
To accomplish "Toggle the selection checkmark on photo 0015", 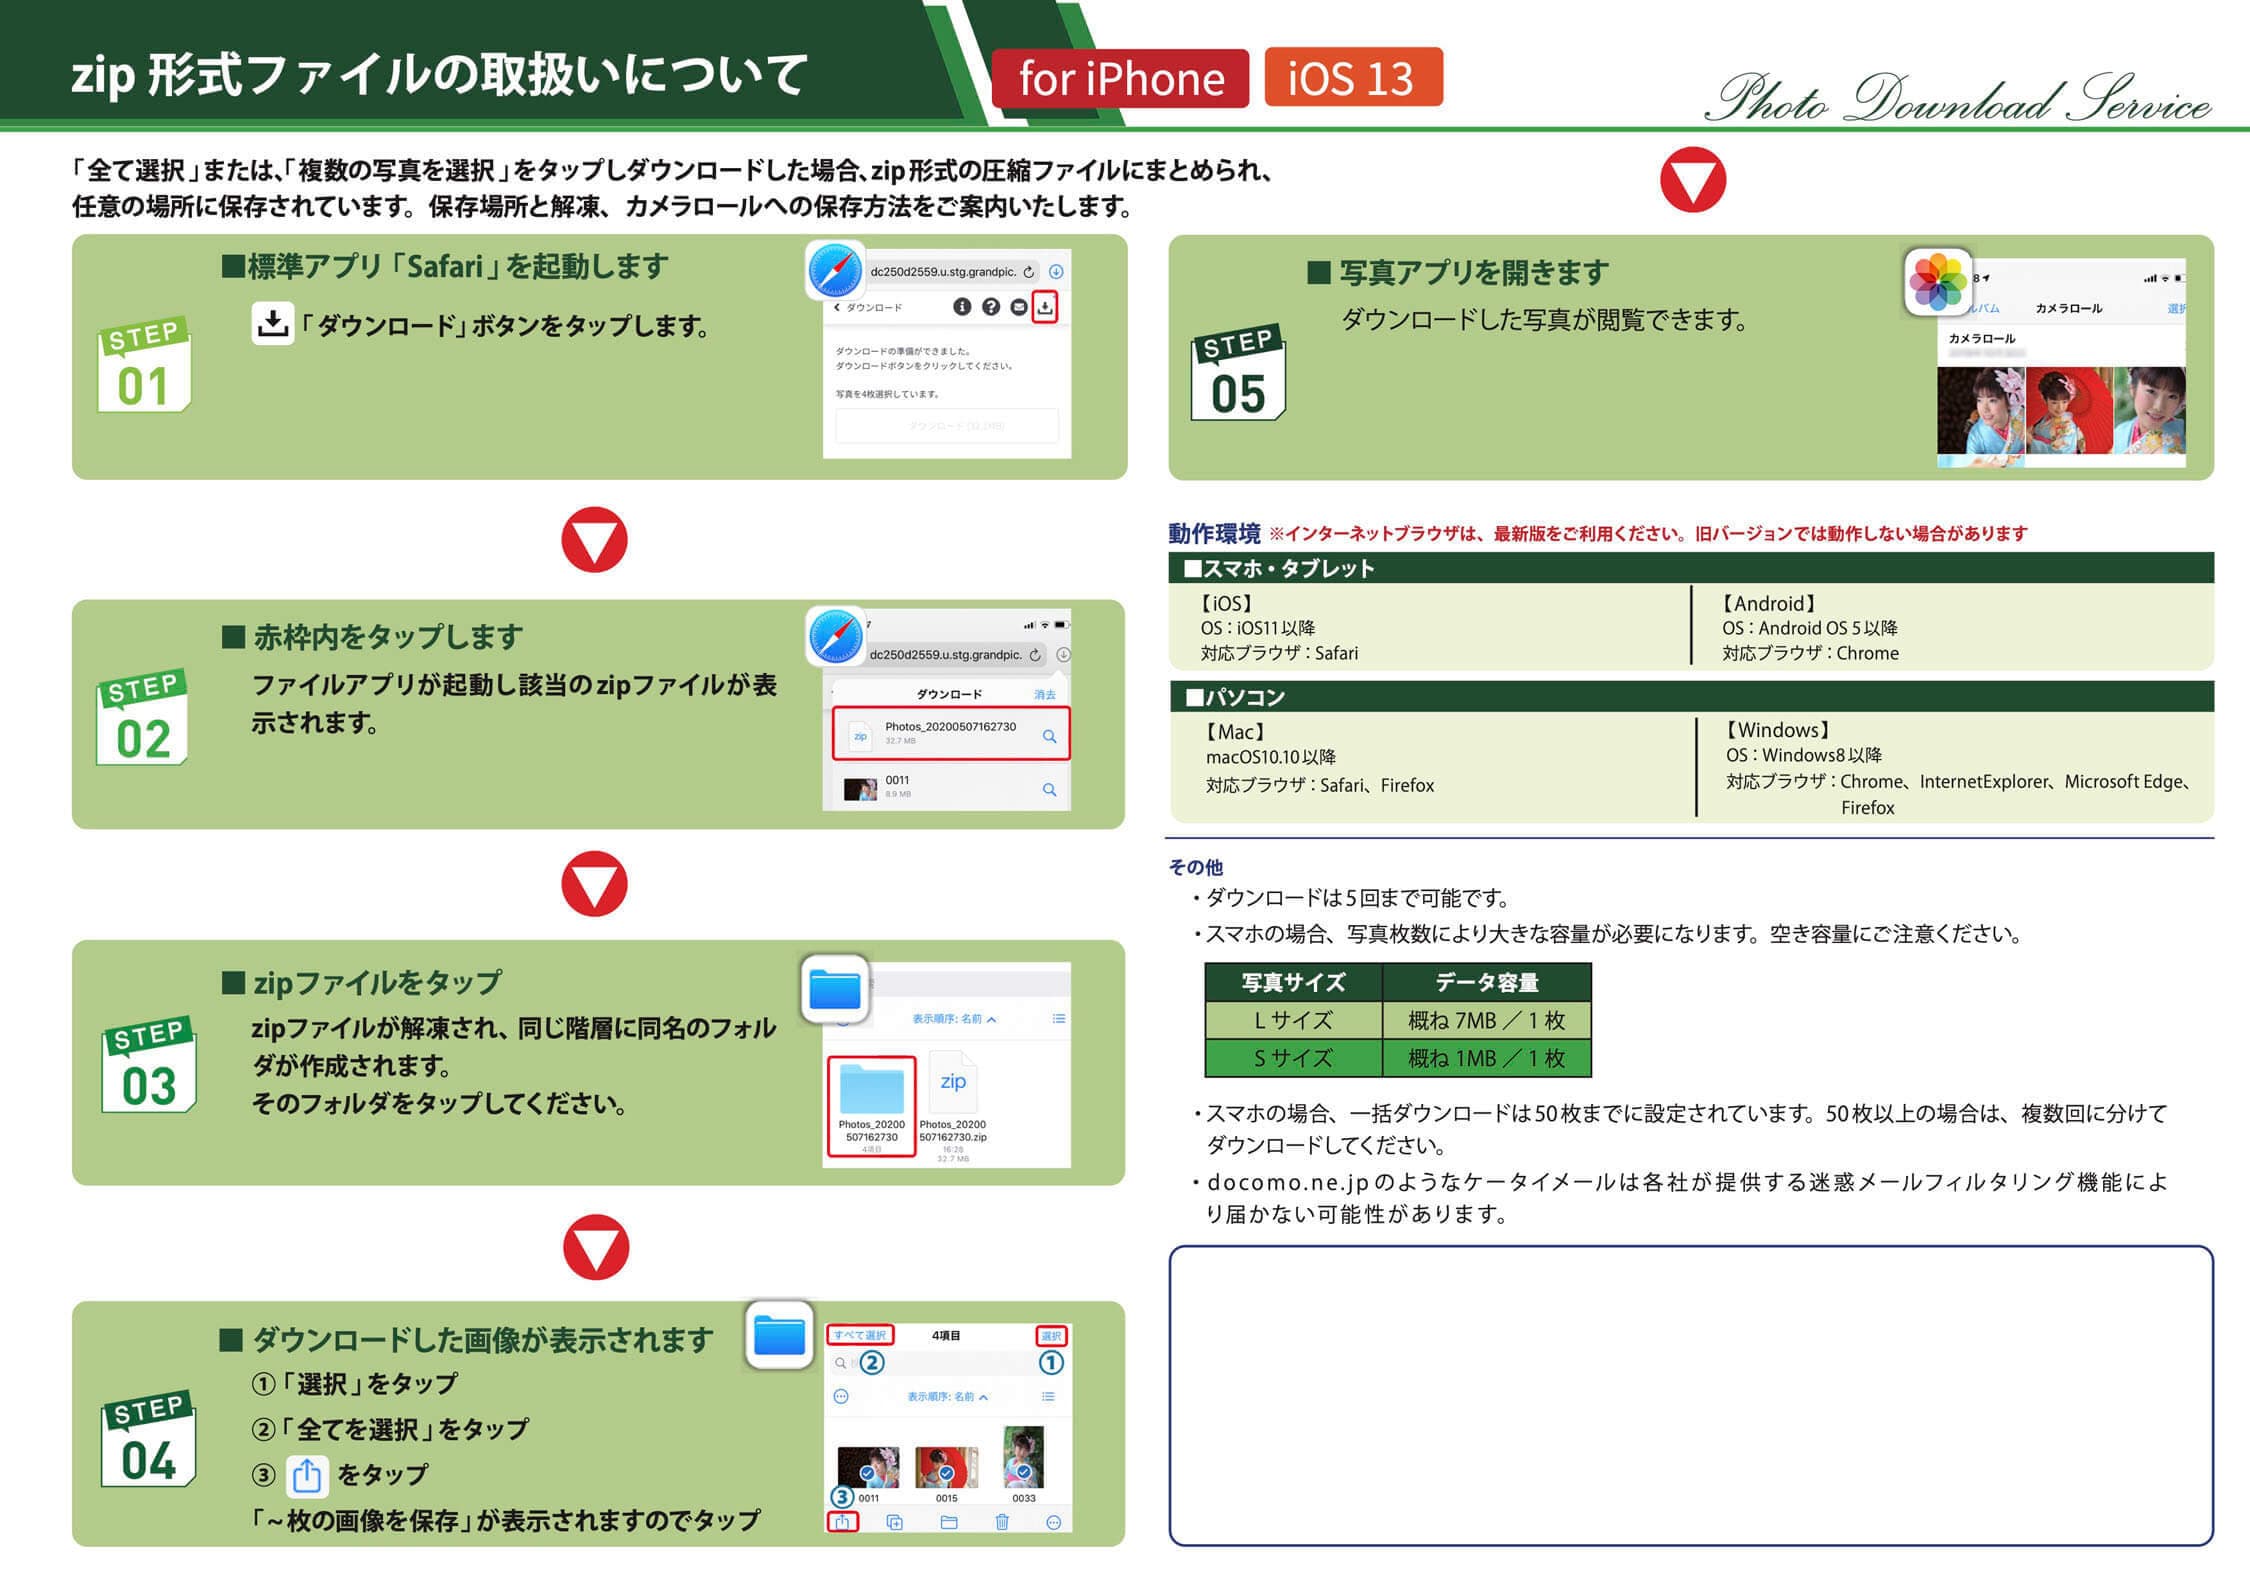I will (x=946, y=1472).
